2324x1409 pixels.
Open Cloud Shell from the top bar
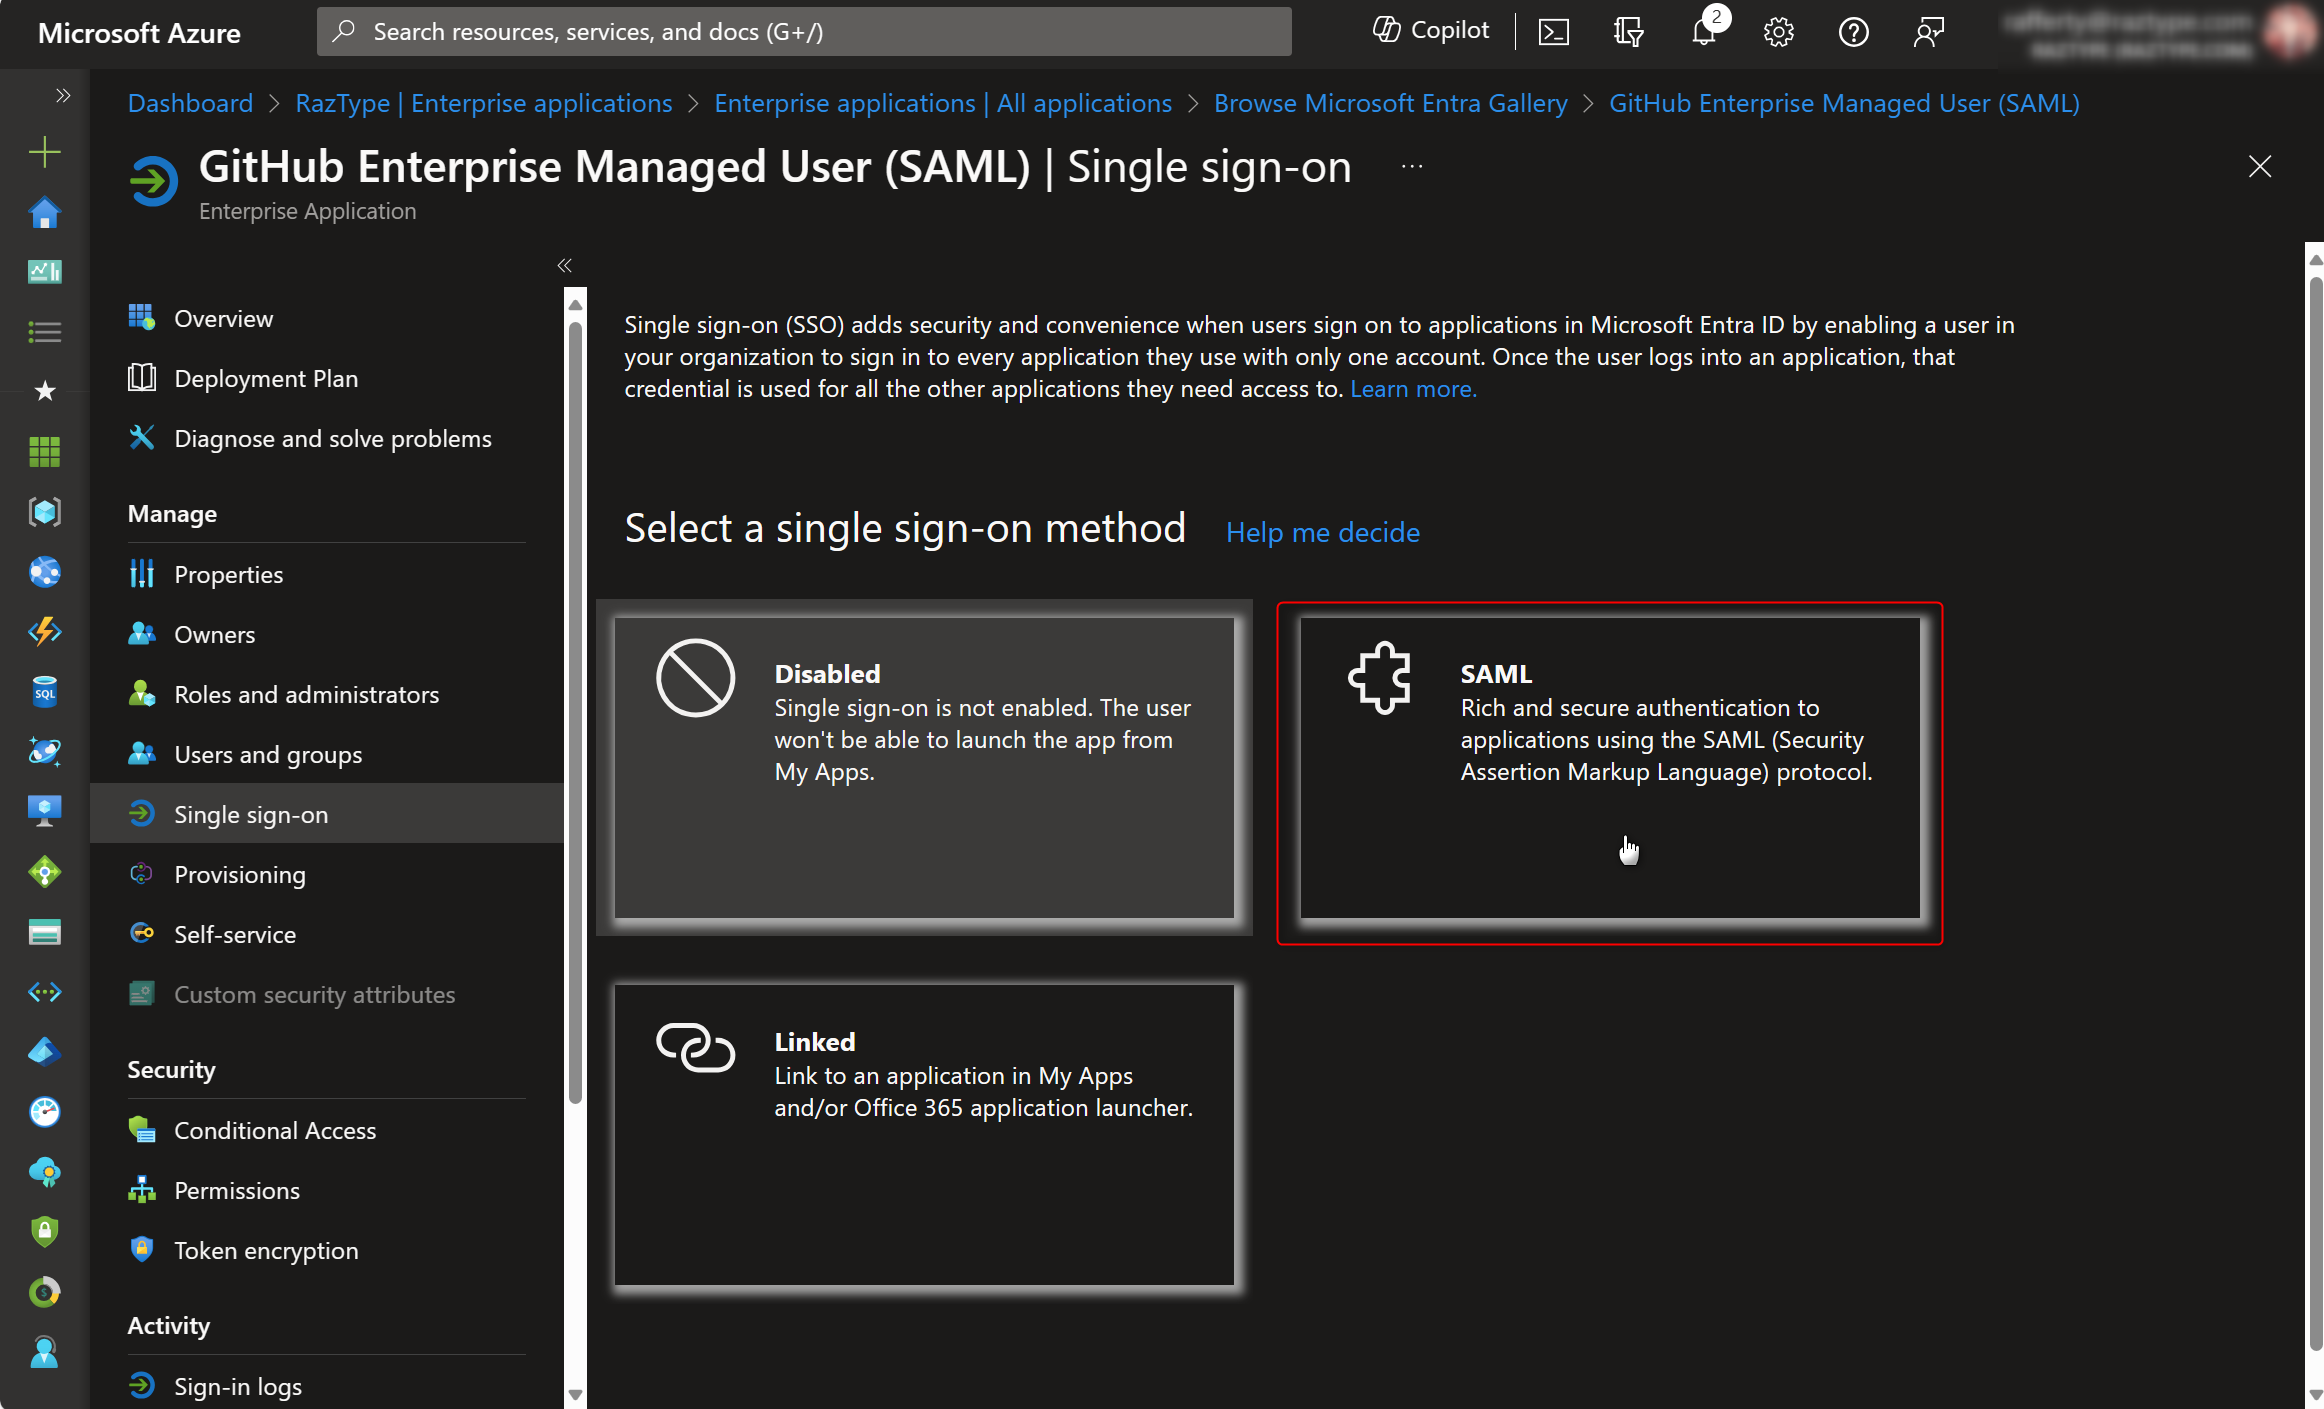1553,32
